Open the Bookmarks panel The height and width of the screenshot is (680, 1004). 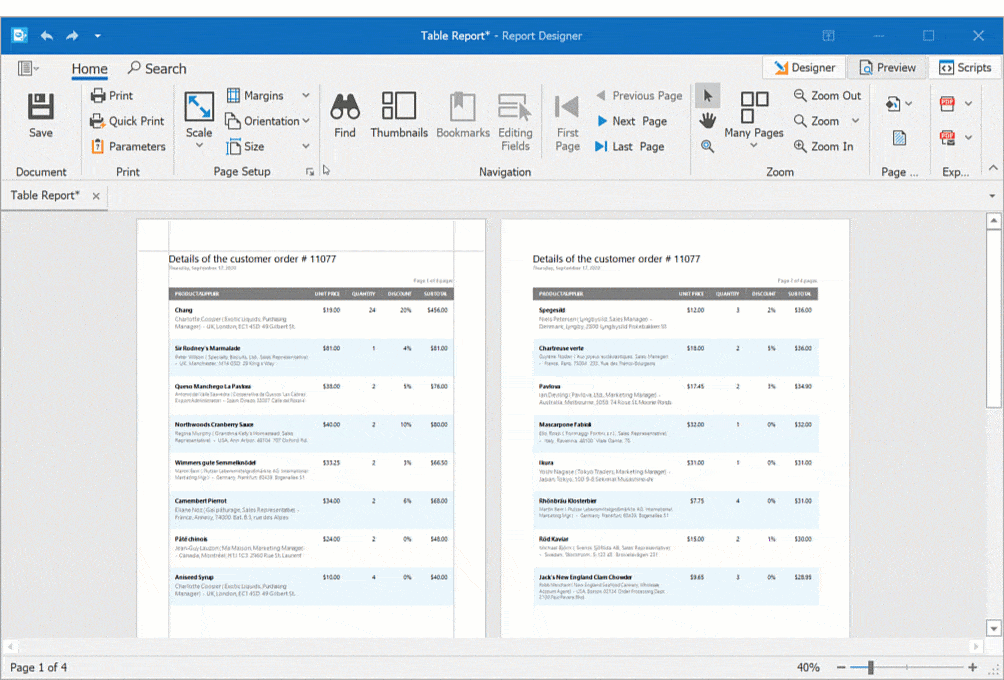click(x=462, y=115)
